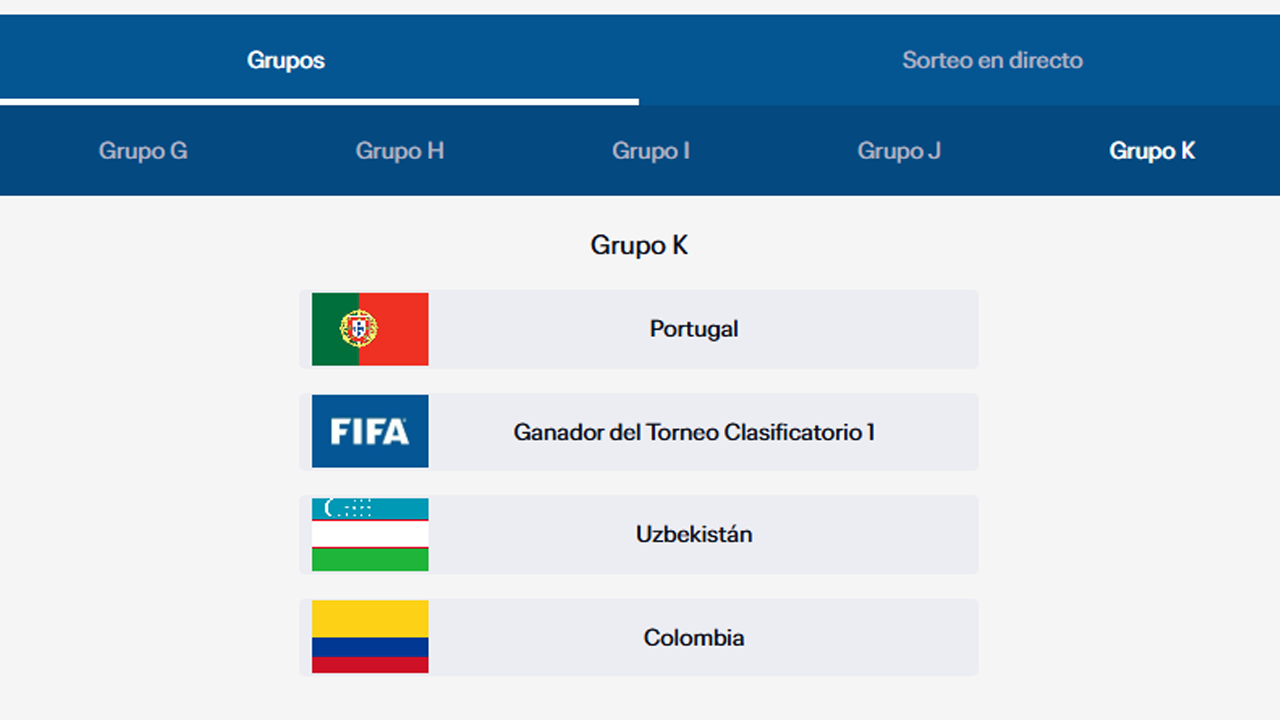Click the Colombia team row
Viewport: 1280px width, 720px height.
click(694, 637)
